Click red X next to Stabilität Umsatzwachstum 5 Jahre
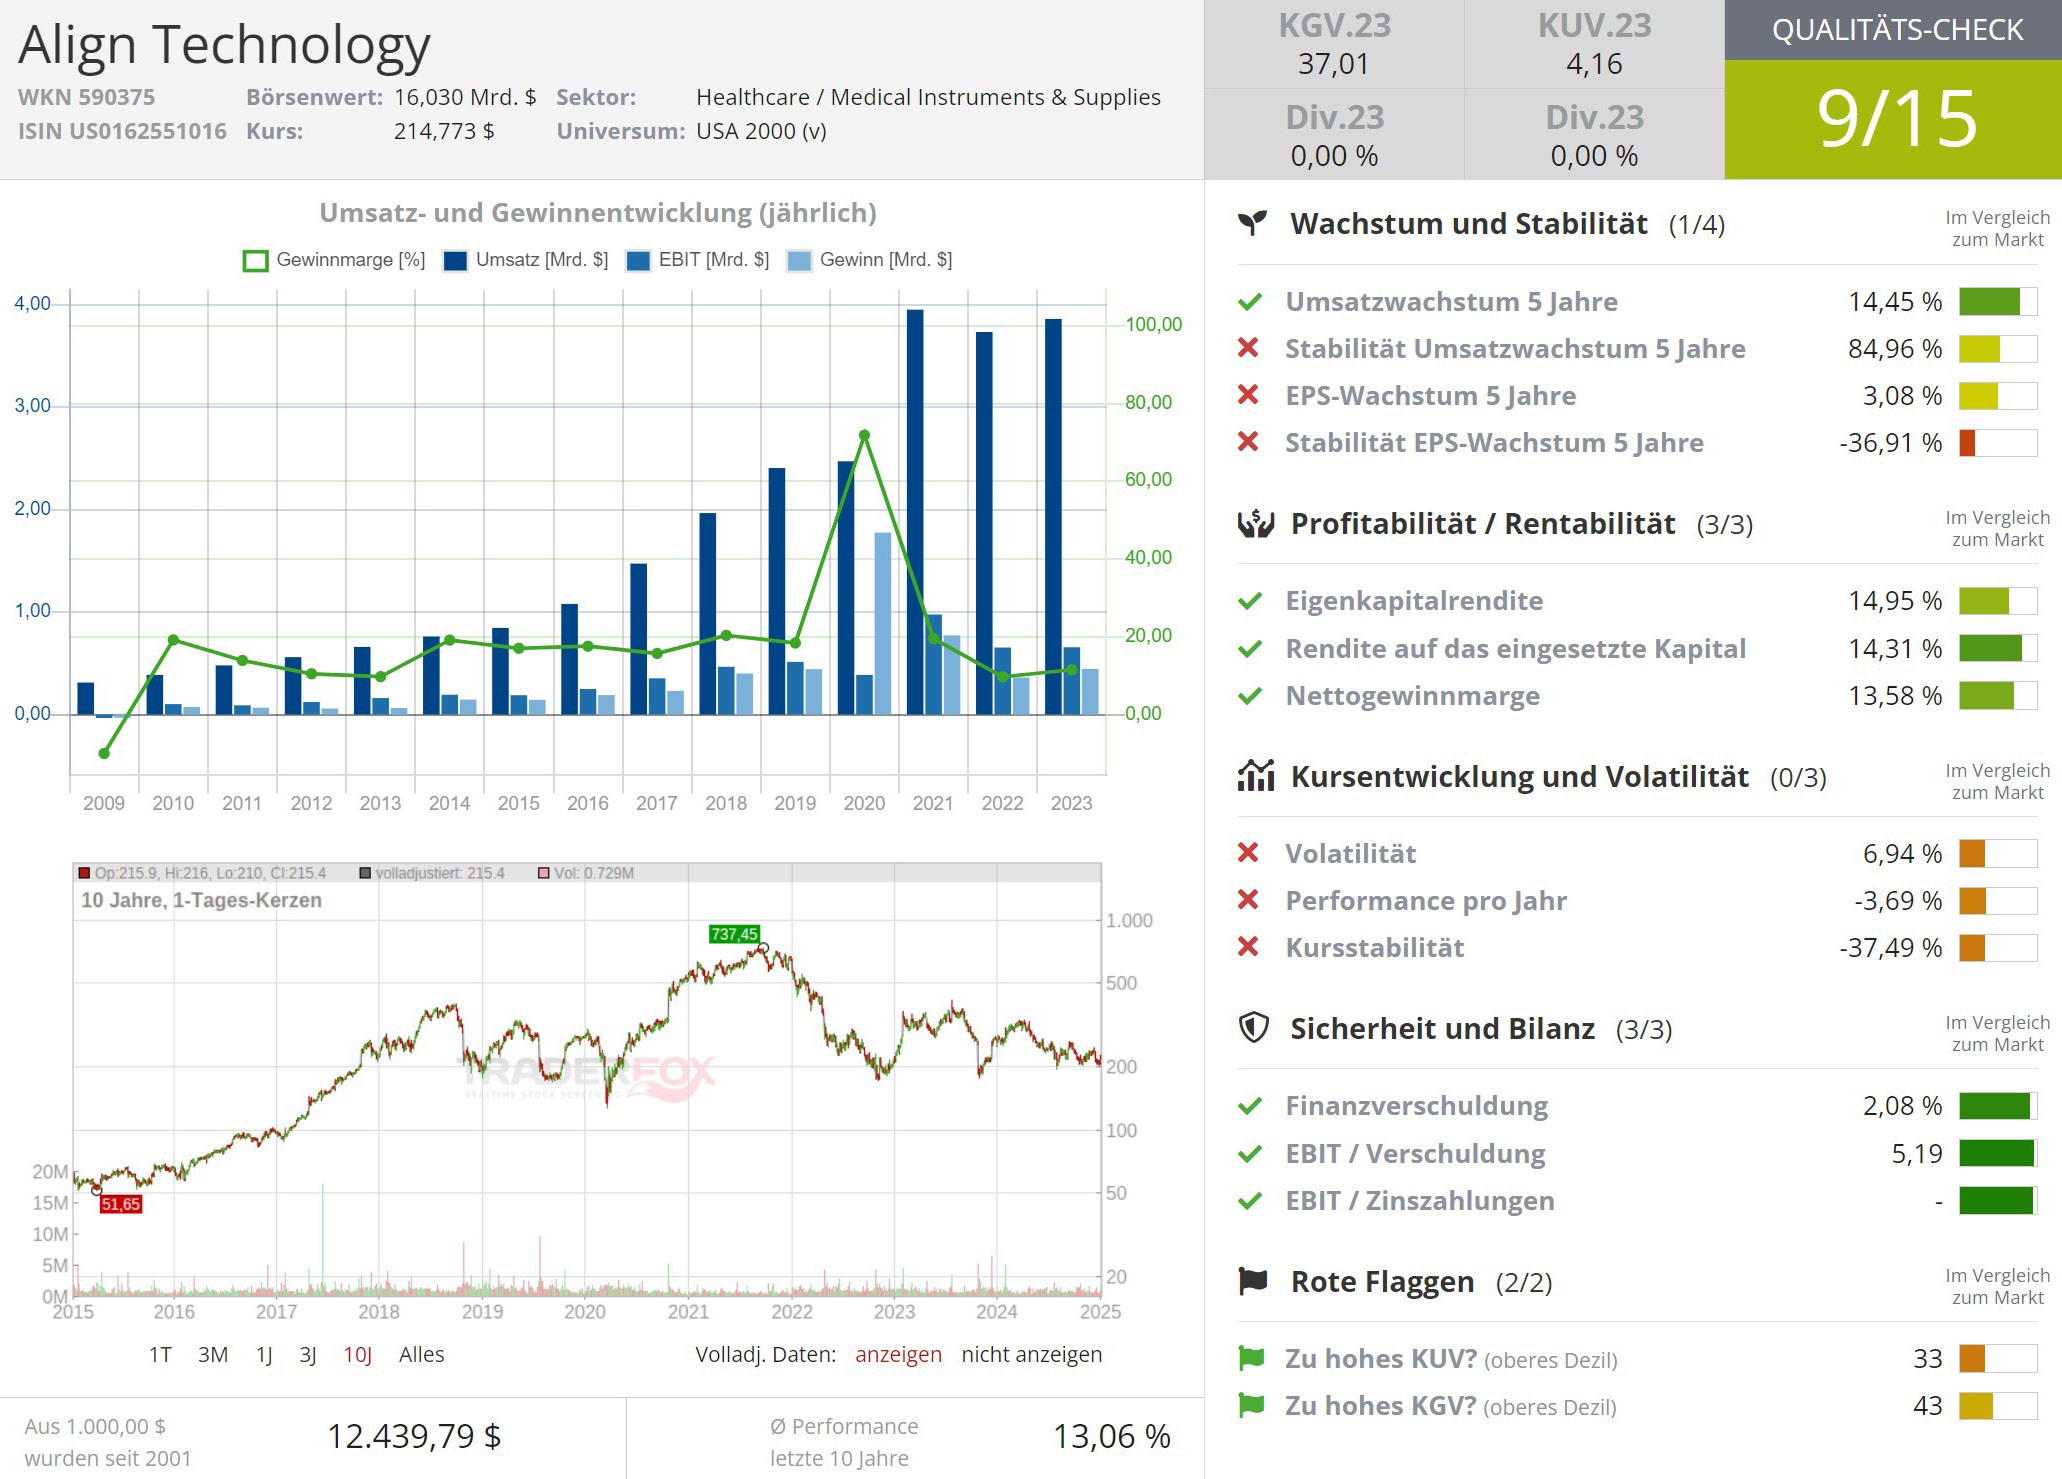Image resolution: width=2062 pixels, height=1479 pixels. [x=1248, y=348]
